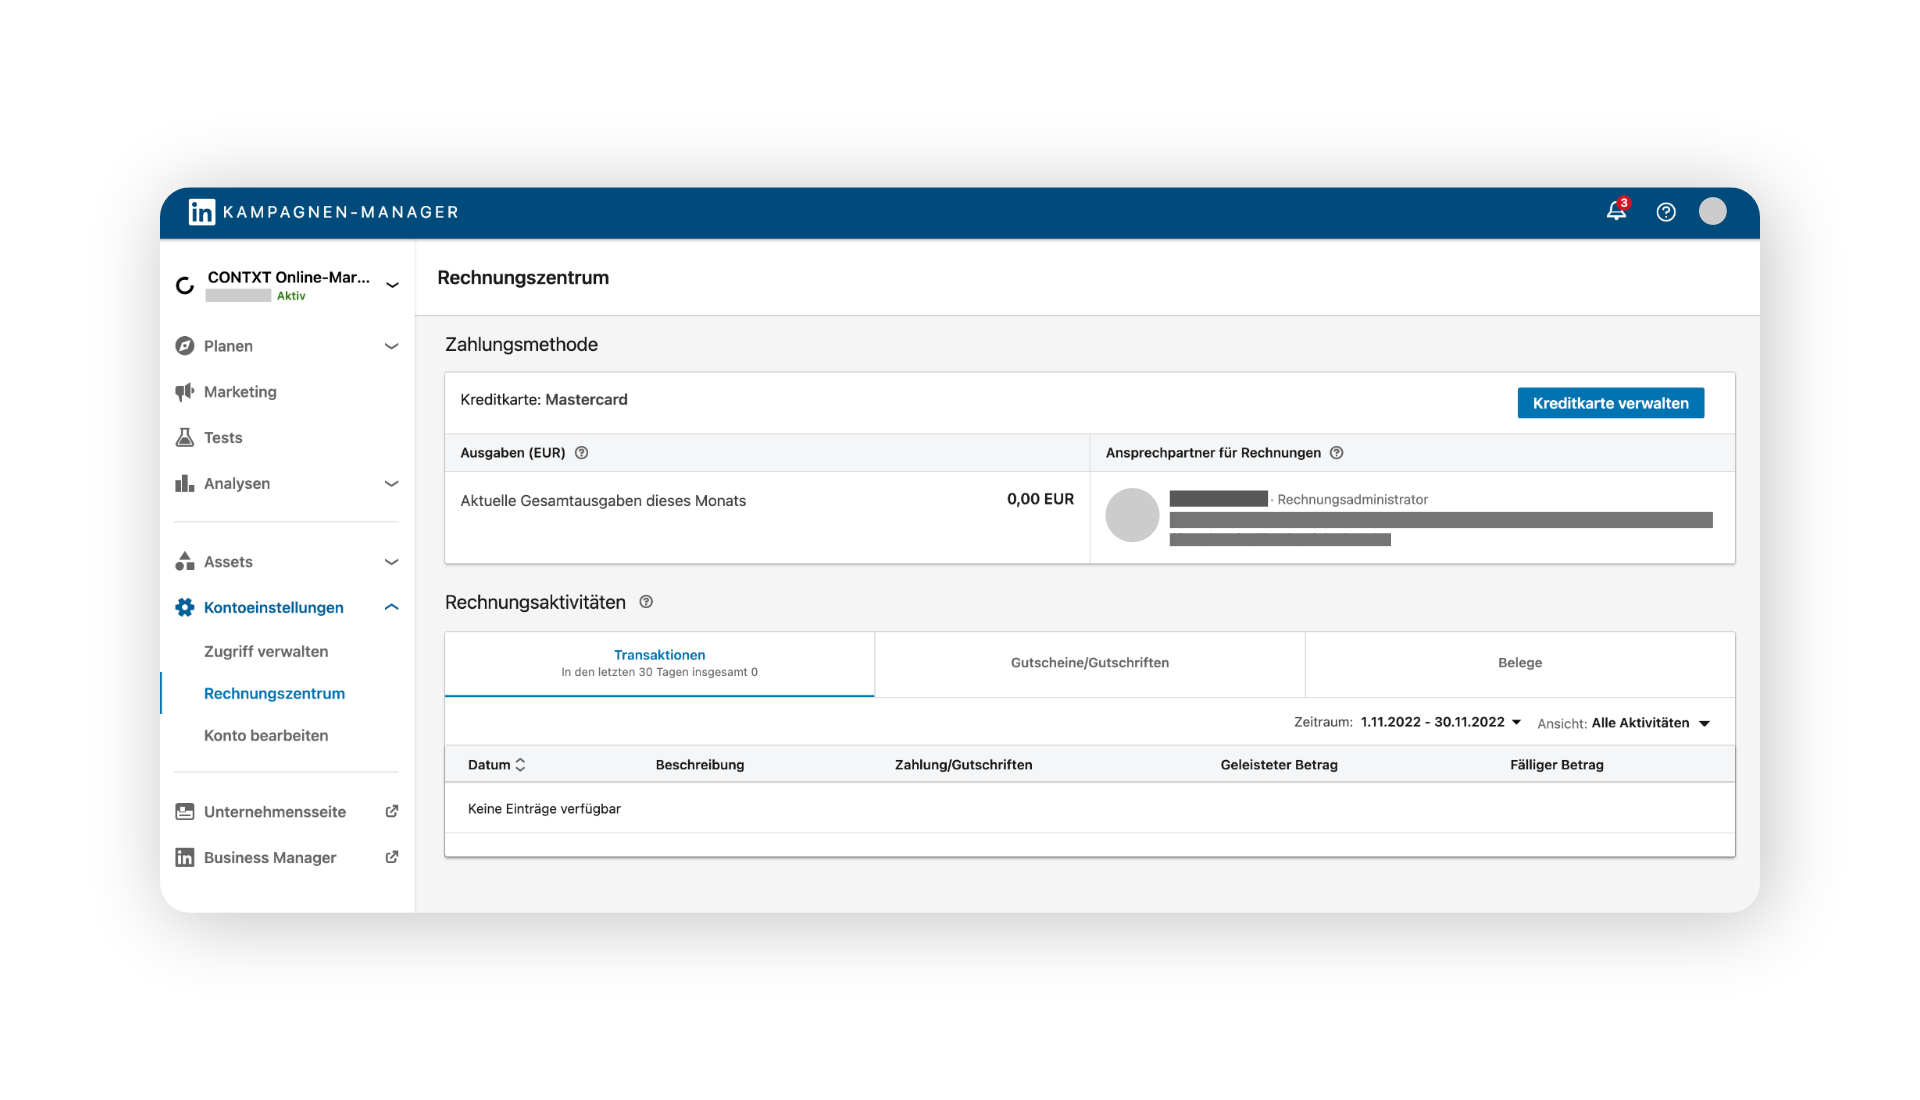Image resolution: width=1920 pixels, height=1100 pixels.
Task: Click the Datum column header text
Action: [489, 765]
